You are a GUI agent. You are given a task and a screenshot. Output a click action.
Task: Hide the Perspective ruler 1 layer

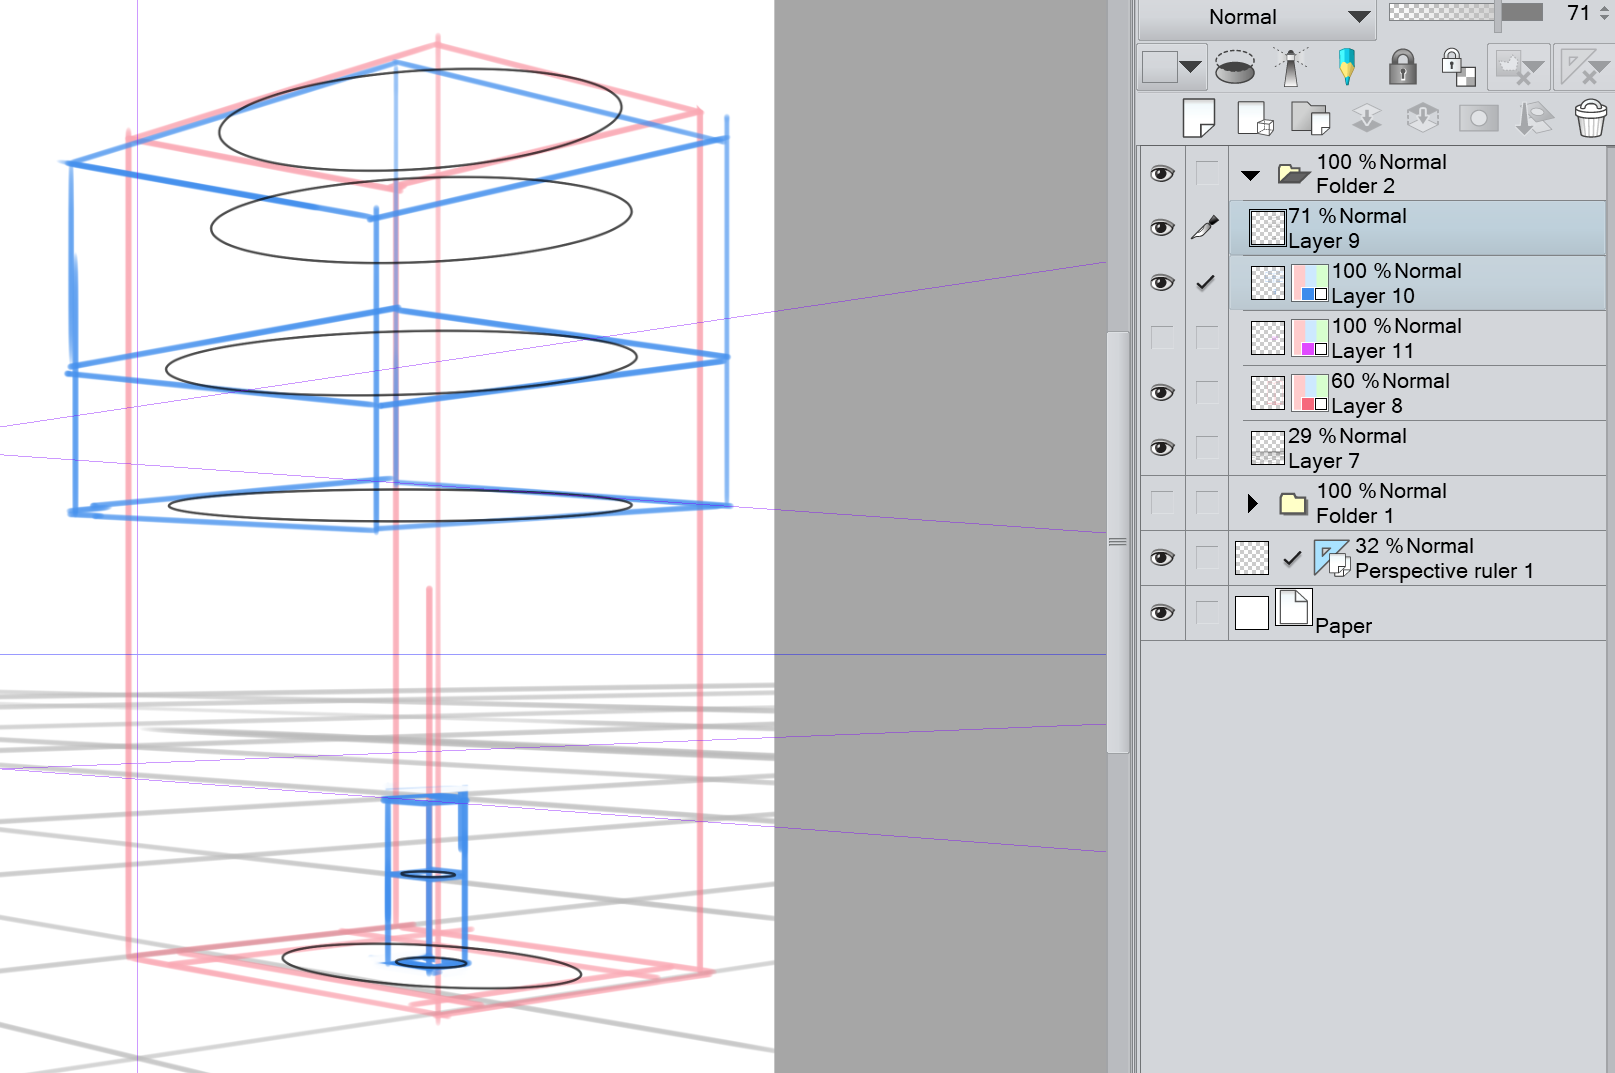[x=1162, y=558]
